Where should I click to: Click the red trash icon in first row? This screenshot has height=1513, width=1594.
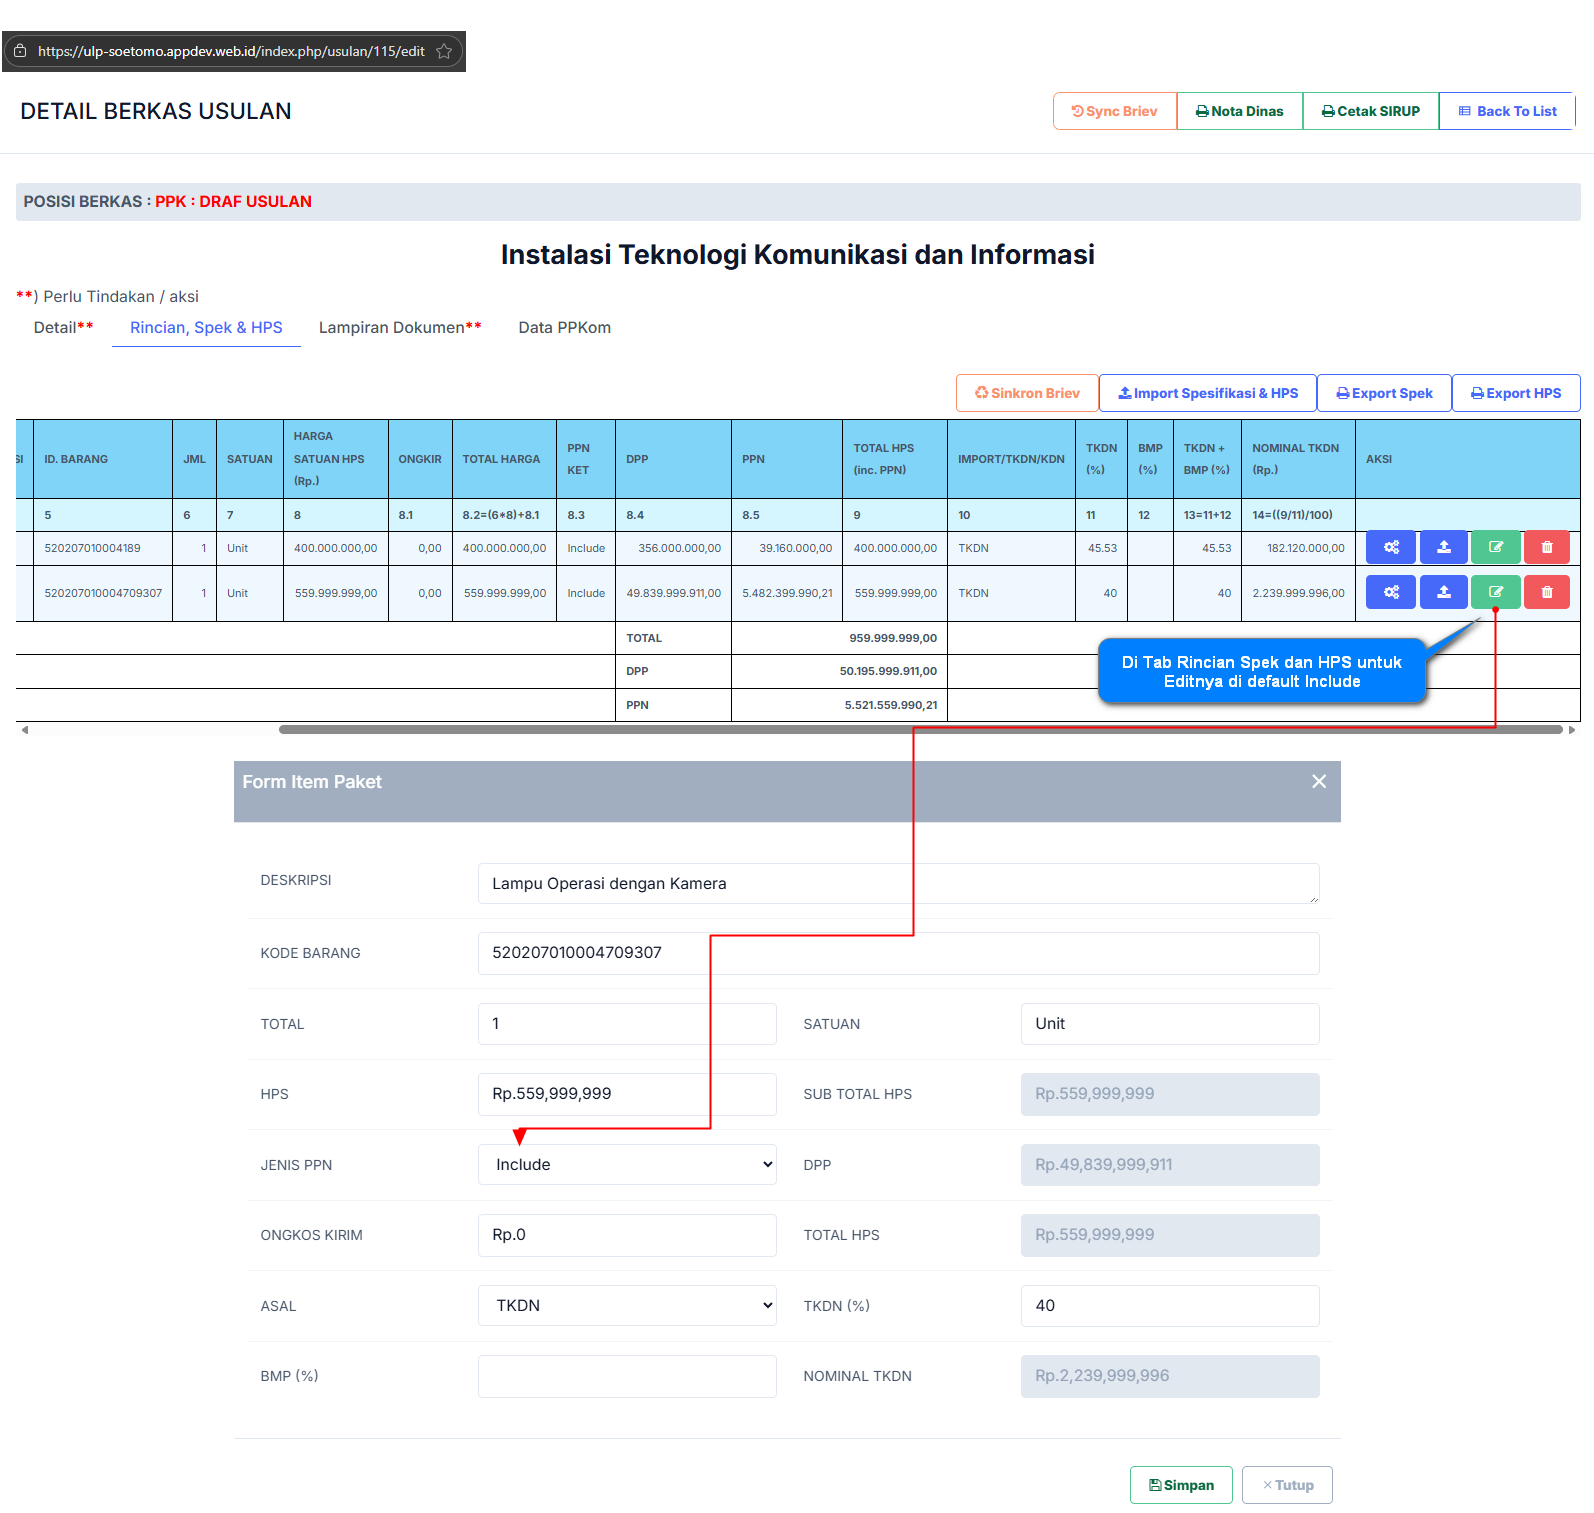click(x=1546, y=547)
